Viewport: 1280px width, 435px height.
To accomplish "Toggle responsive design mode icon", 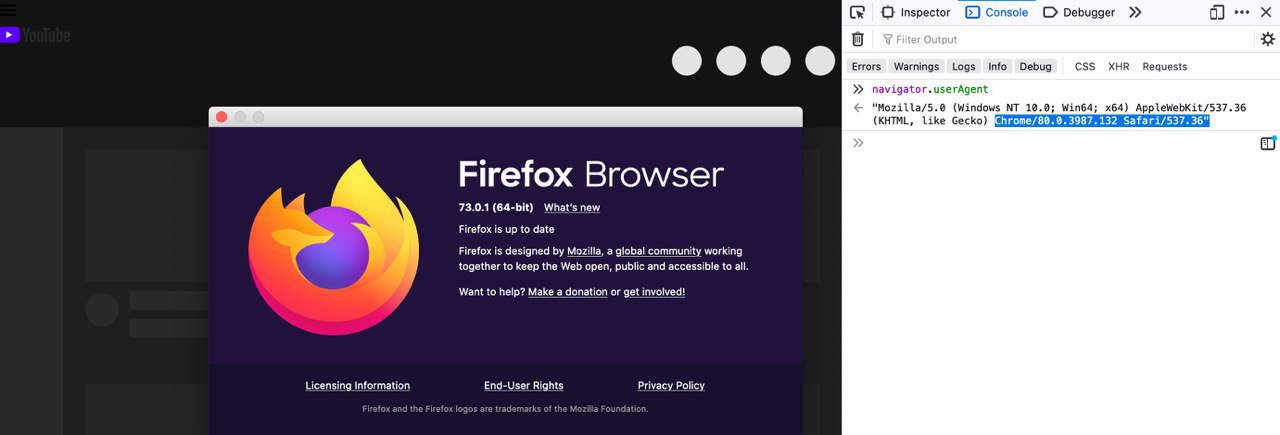I will pyautogui.click(x=1217, y=12).
